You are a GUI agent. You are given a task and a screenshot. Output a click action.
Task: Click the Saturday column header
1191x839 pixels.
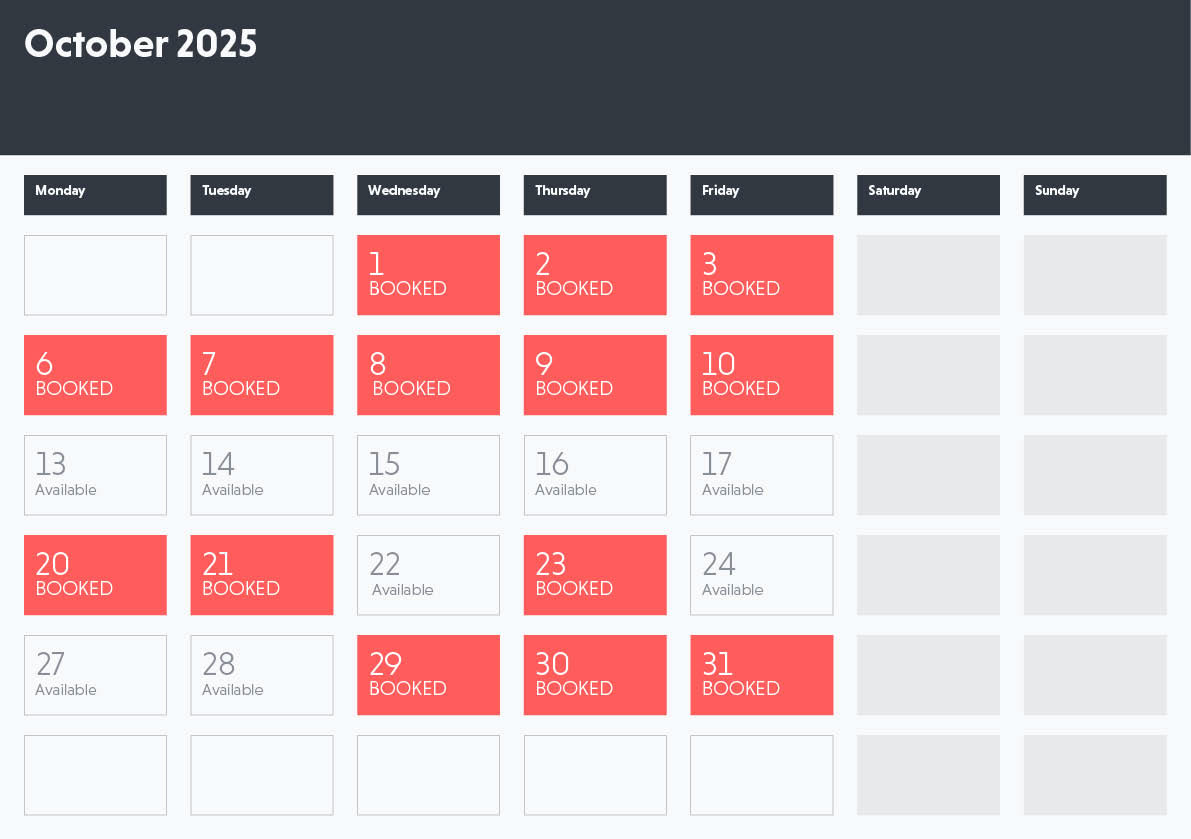point(928,195)
